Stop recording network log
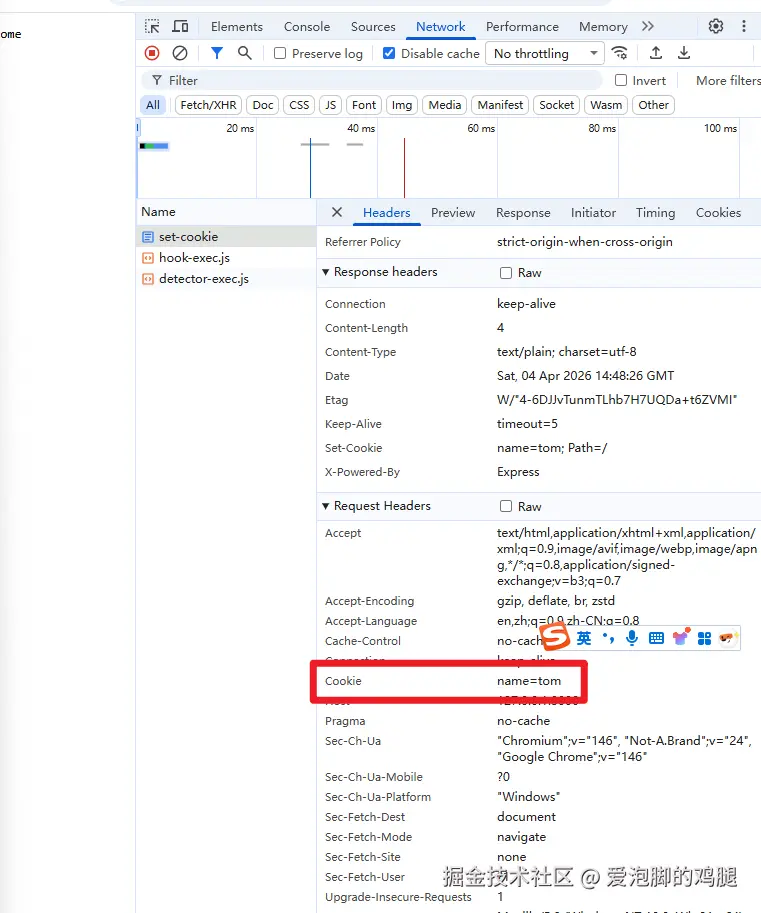 click(x=152, y=53)
